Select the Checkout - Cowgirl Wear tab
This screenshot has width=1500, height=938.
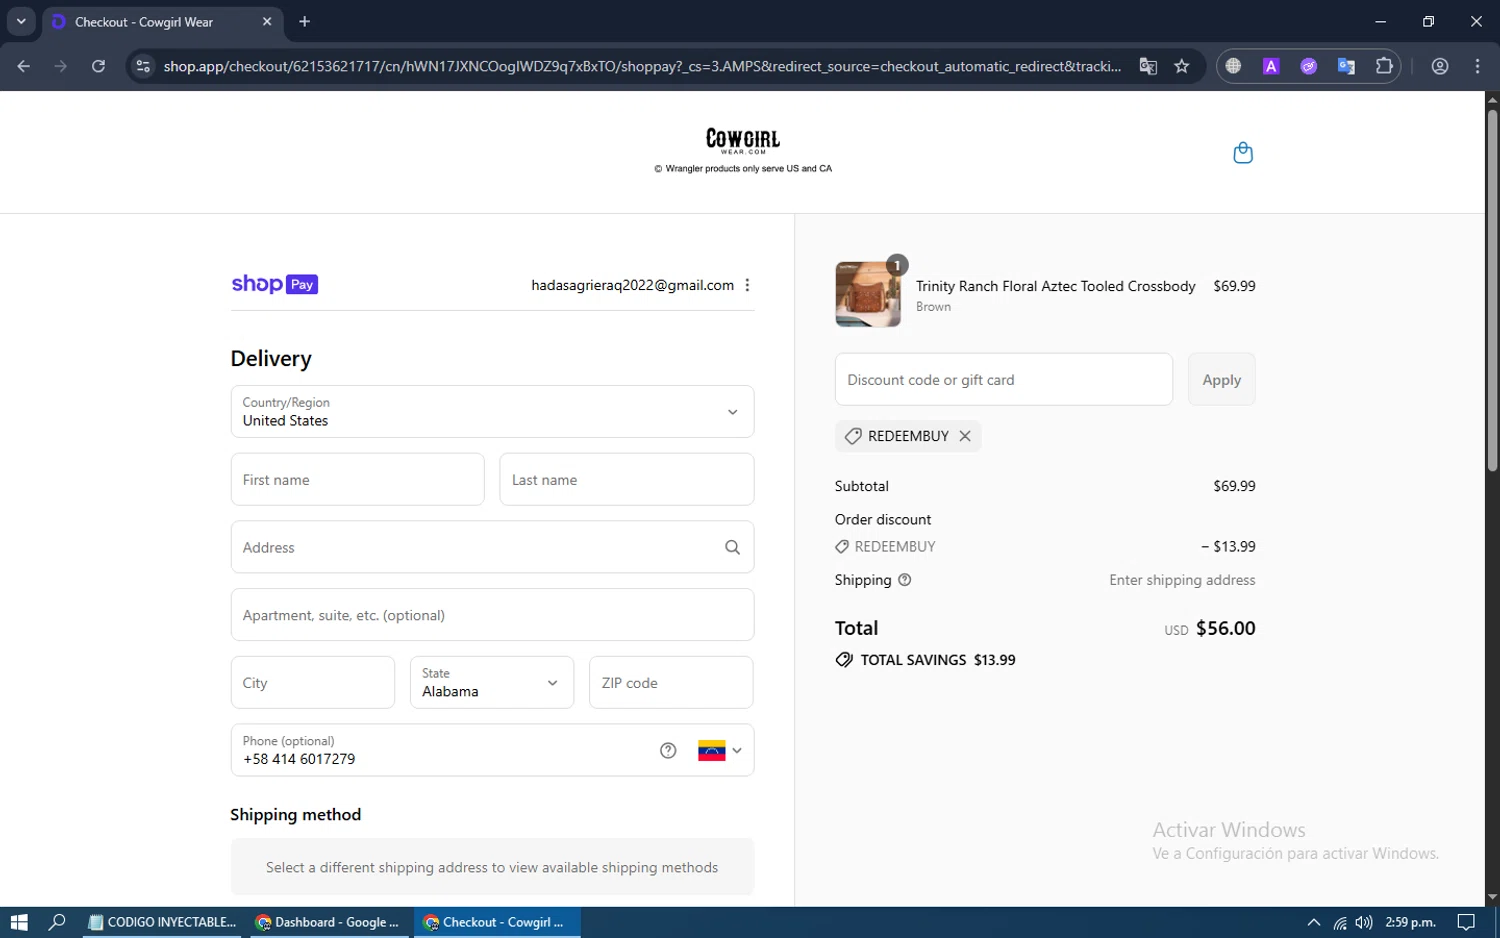tap(162, 22)
